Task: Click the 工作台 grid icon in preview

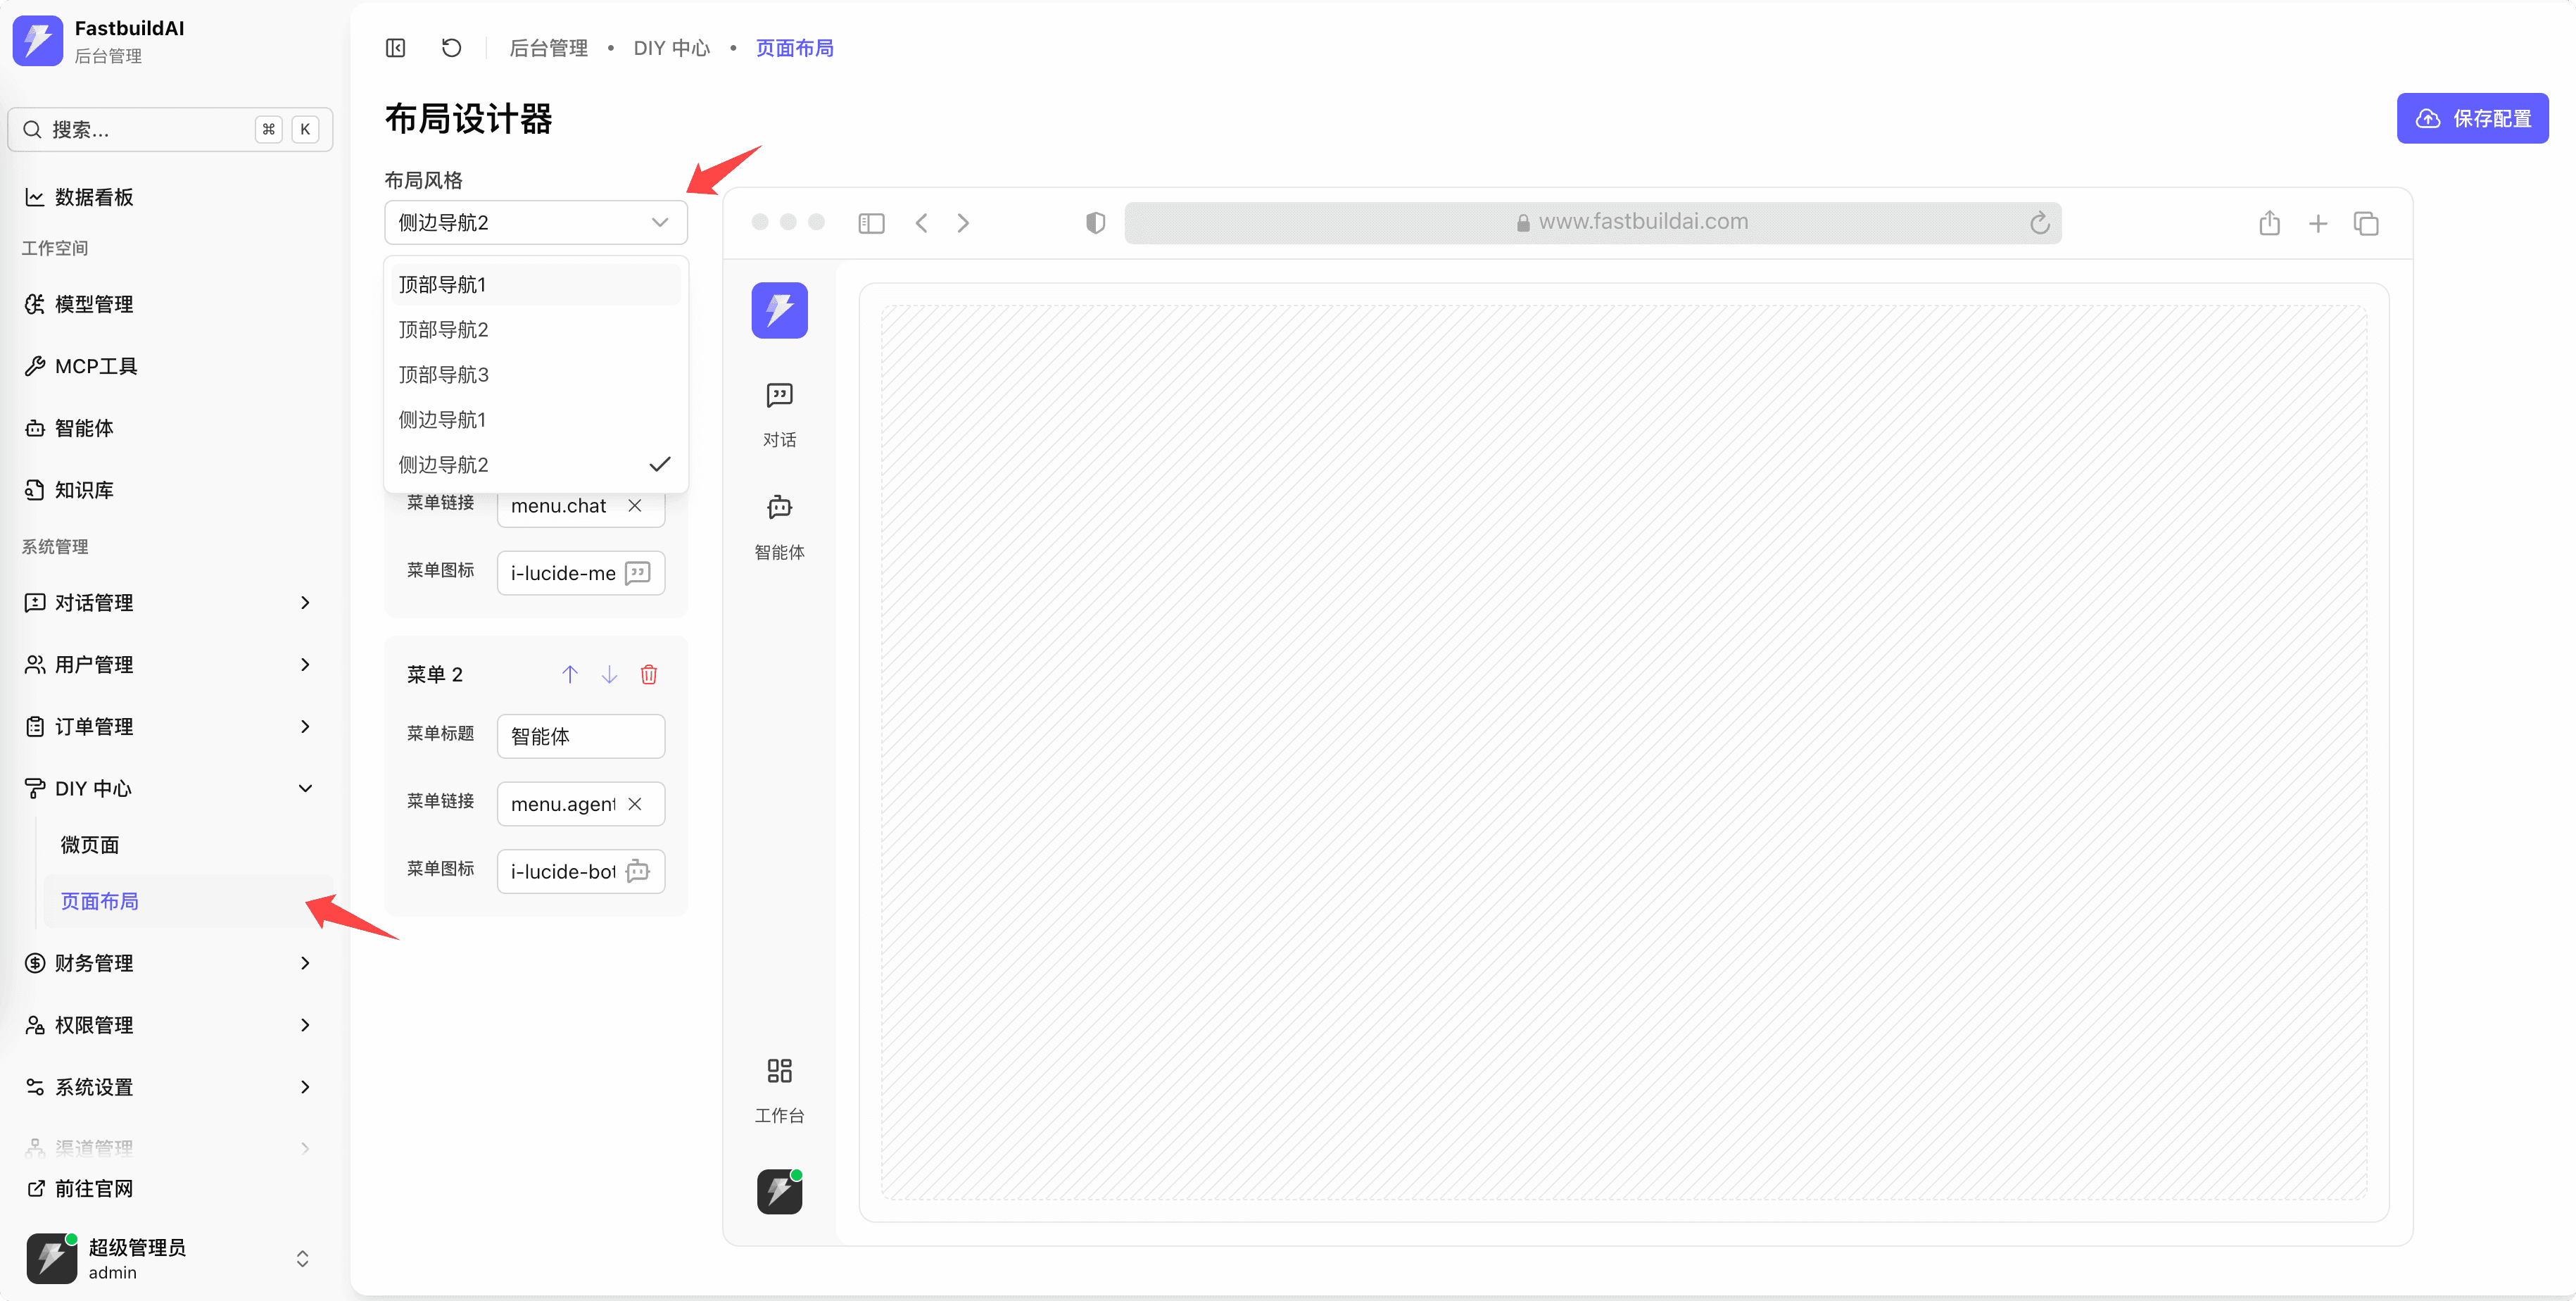Action: pos(779,1071)
